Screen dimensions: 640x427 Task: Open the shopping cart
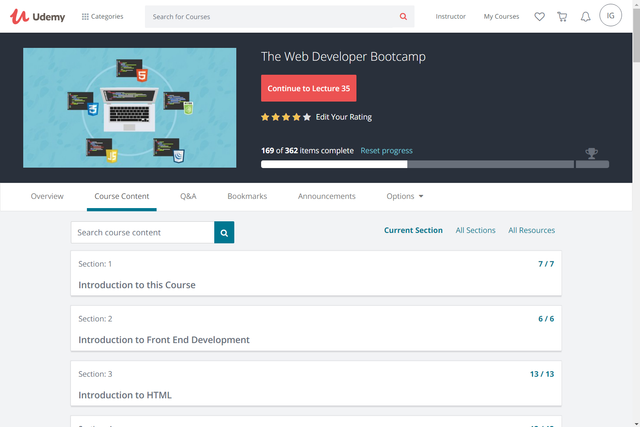pyautogui.click(x=562, y=17)
